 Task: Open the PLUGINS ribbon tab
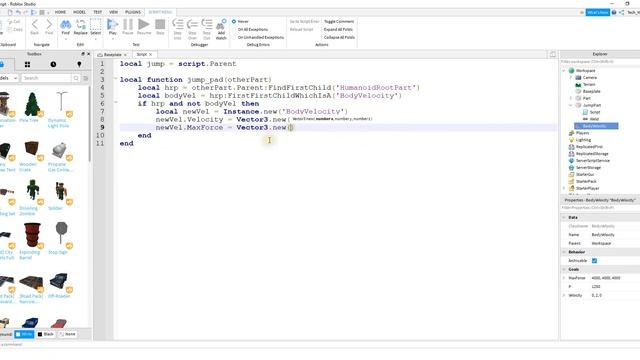tap(133, 12)
